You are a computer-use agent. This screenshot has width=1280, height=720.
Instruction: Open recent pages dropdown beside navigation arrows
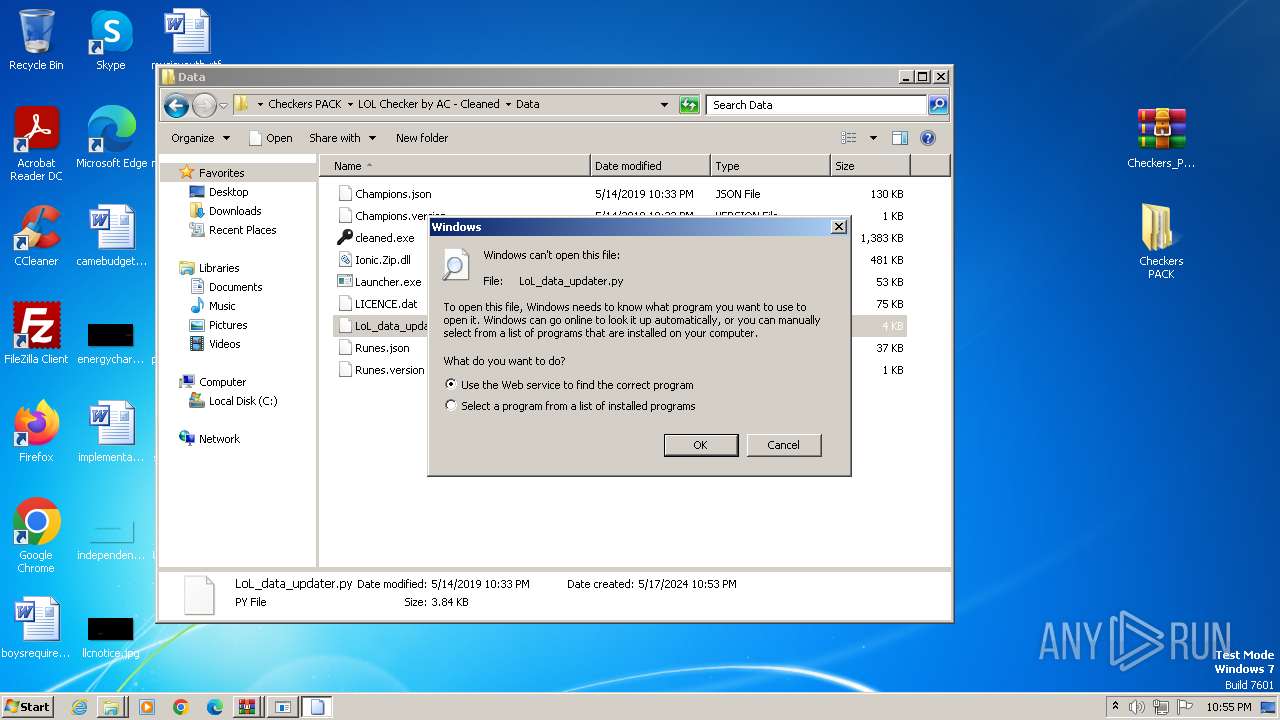224,104
